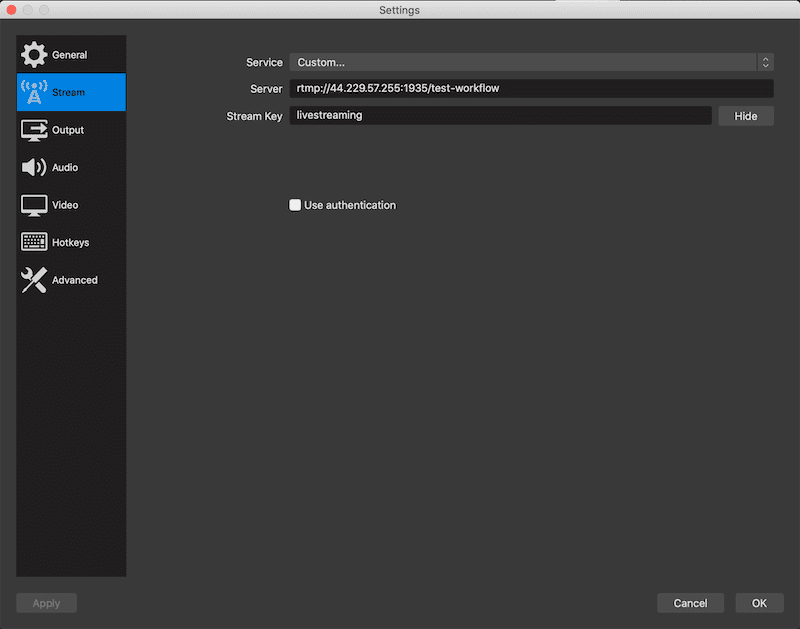Click the Stream antenna icon
Image resolution: width=800 pixels, height=629 pixels.
(x=35, y=92)
